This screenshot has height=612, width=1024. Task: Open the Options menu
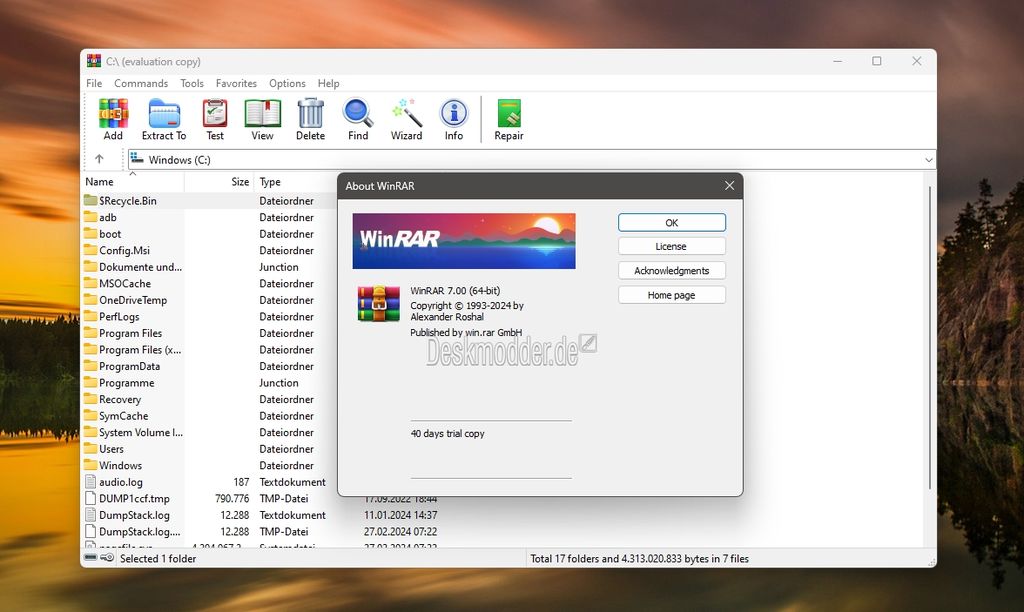coord(287,83)
